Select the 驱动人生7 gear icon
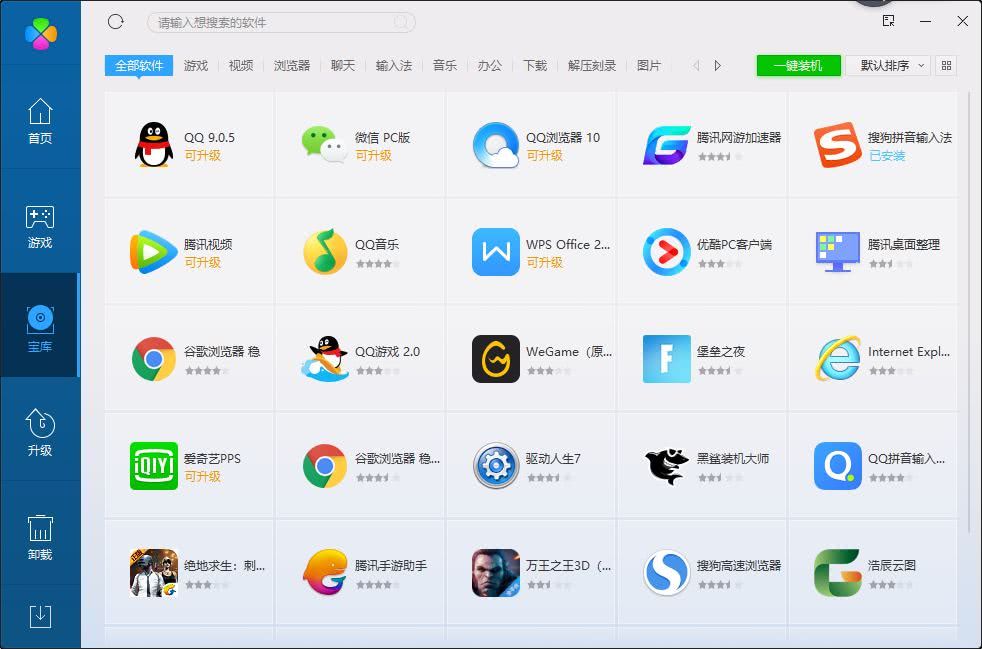The image size is (982, 649). click(x=495, y=466)
